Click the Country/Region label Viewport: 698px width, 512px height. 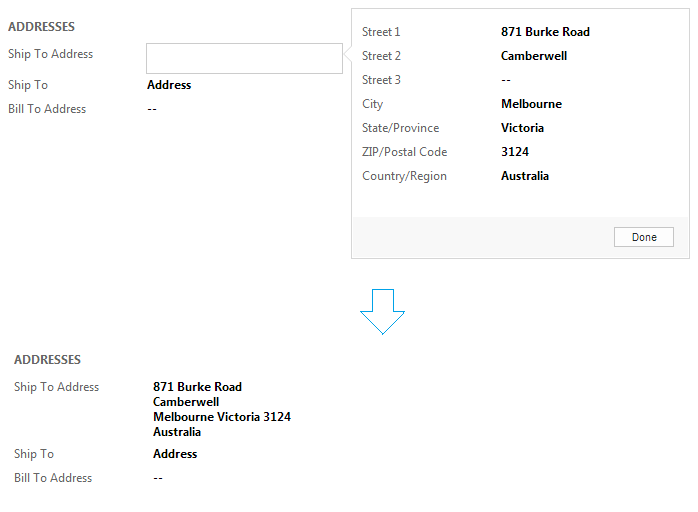[404, 176]
